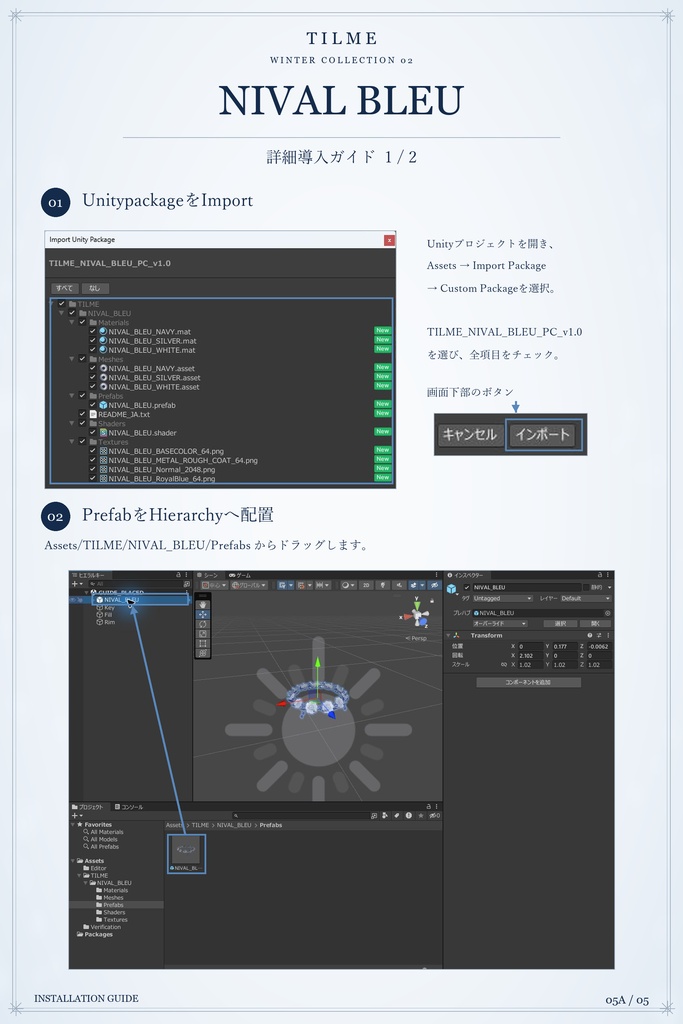Select the Rect tool in scene toolbar
This screenshot has width=683, height=1024.
203,643
